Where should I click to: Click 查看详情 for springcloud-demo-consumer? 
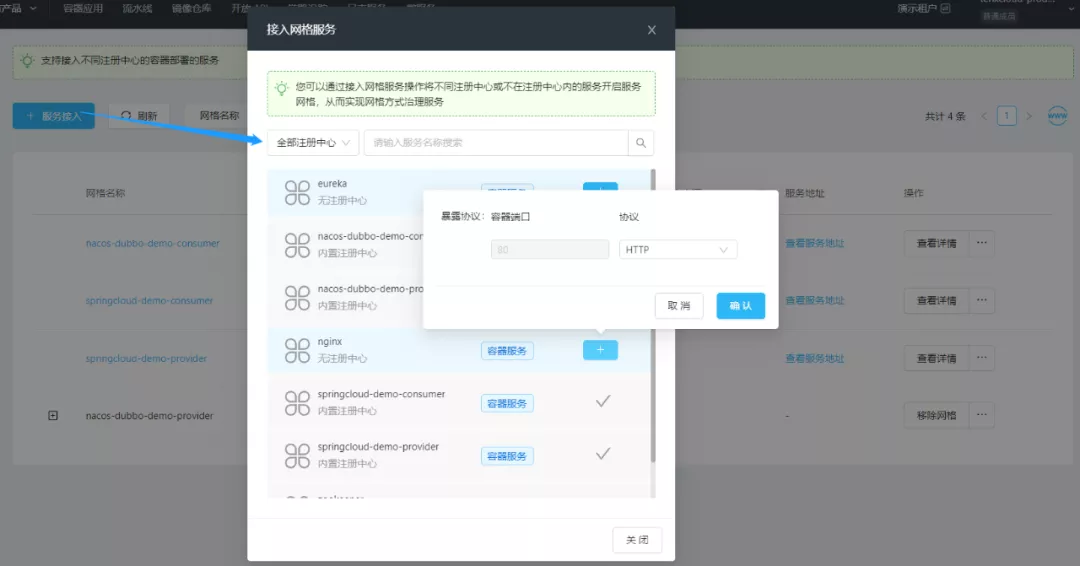coord(936,300)
